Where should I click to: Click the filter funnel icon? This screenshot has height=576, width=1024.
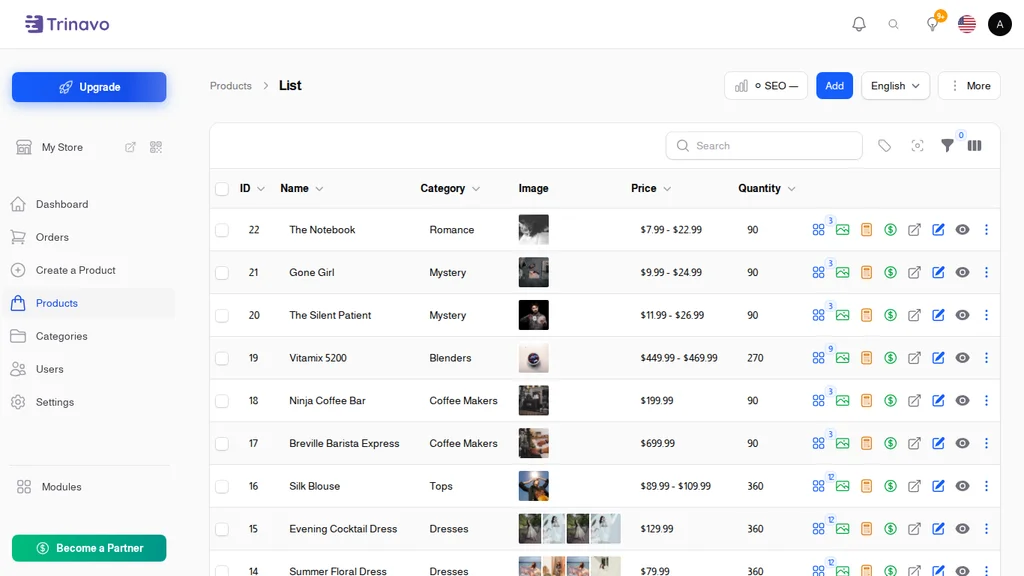tap(947, 146)
